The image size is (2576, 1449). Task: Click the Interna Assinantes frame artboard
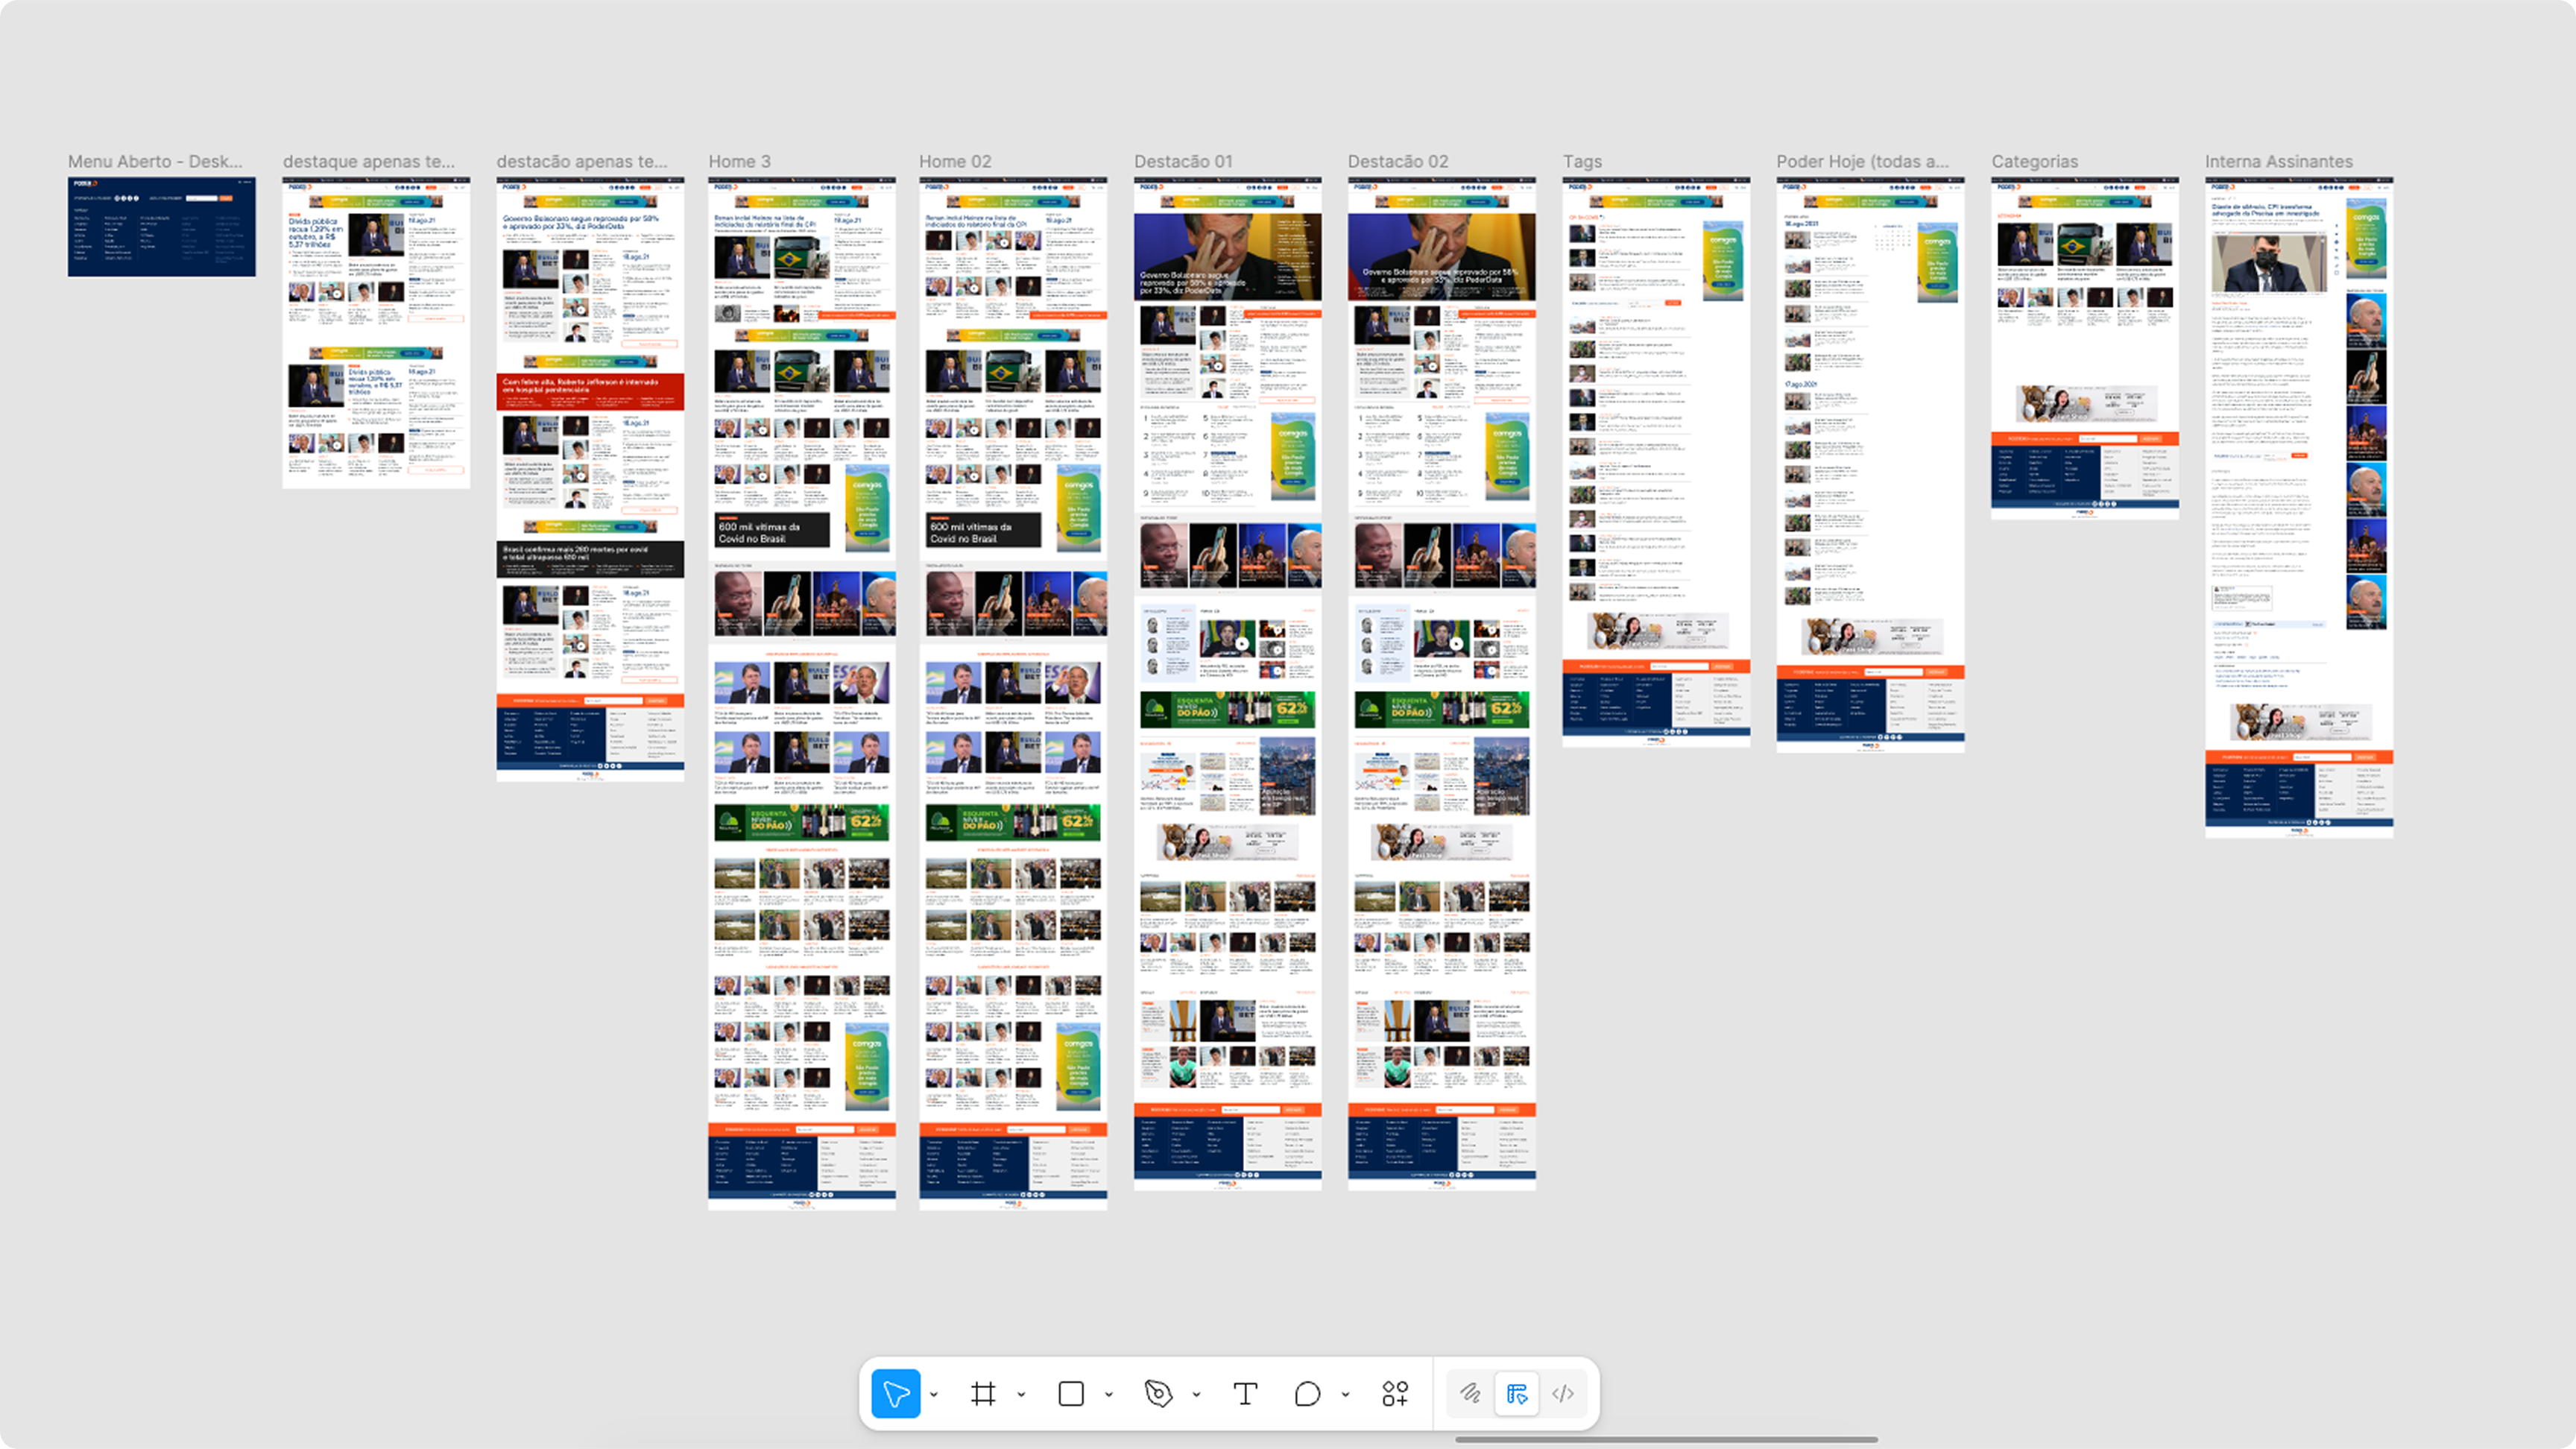2299,507
